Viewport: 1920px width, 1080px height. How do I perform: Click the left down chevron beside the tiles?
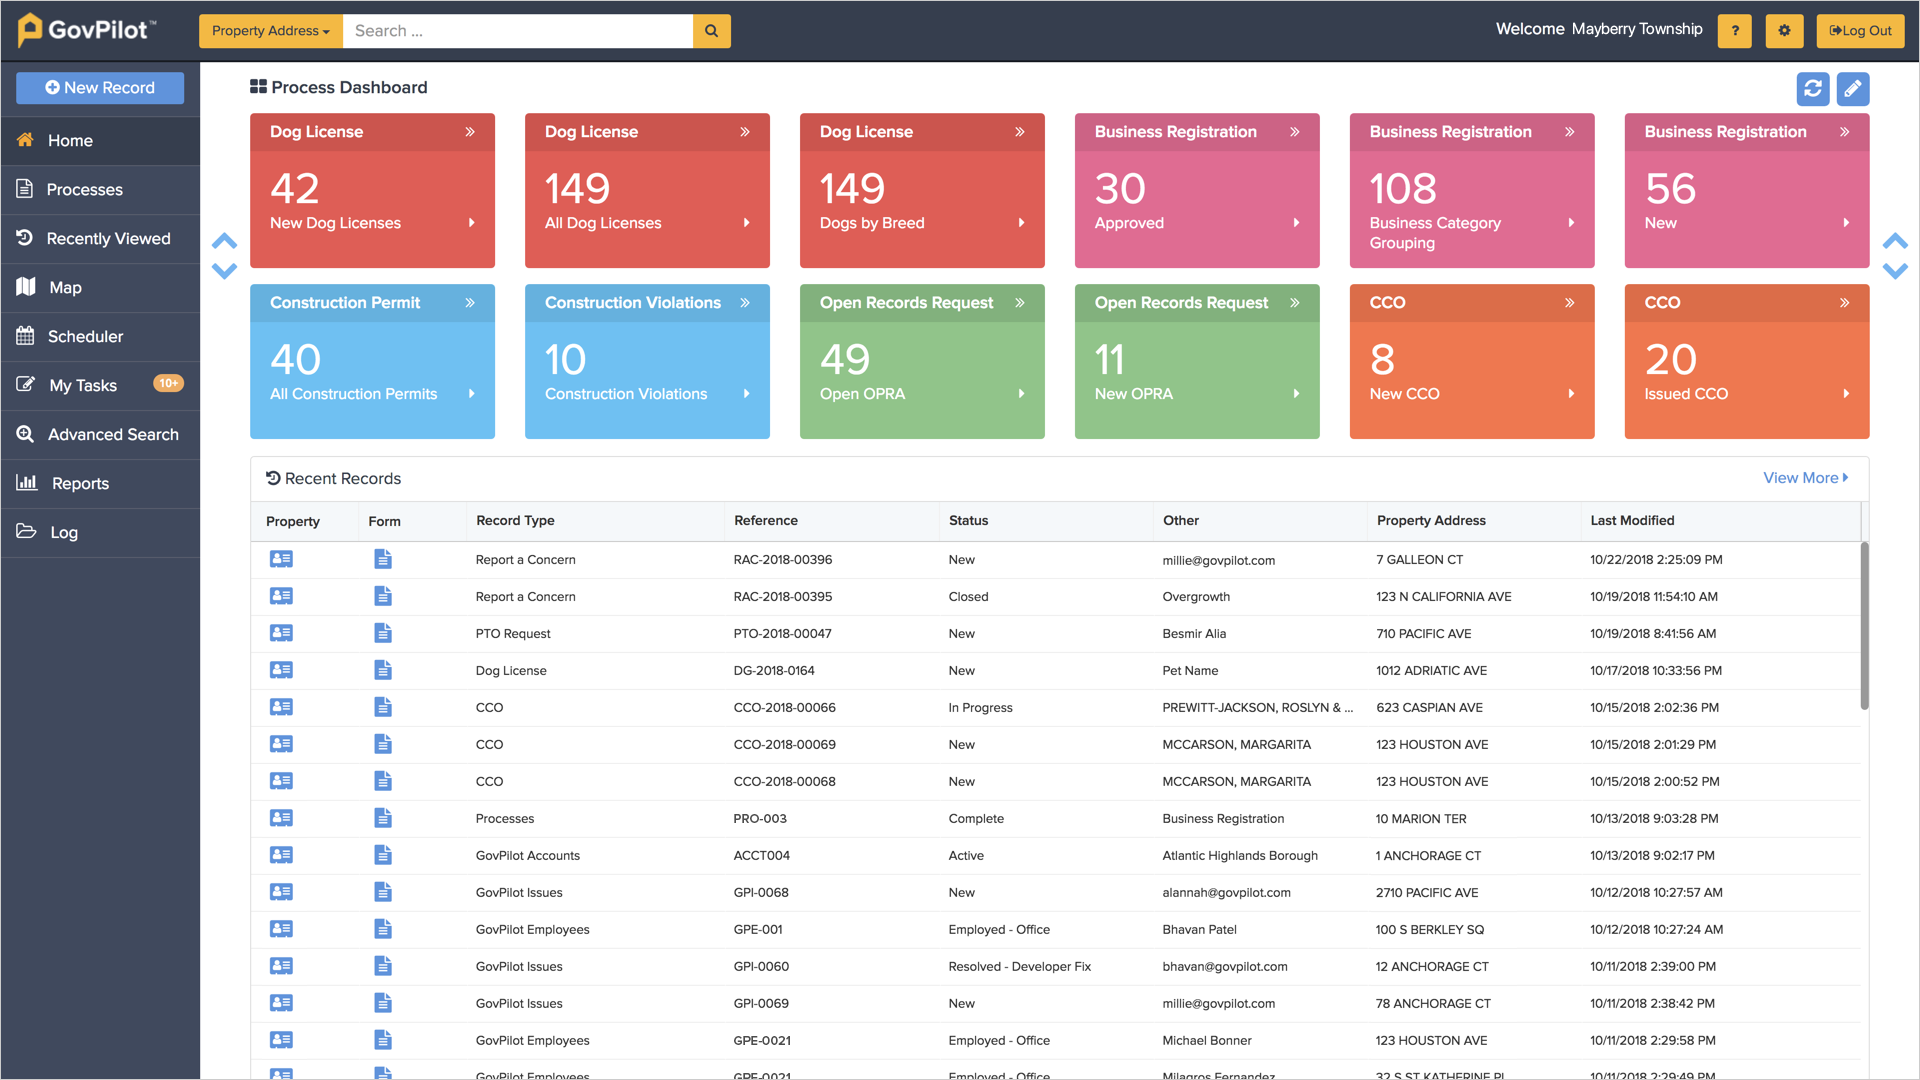[x=224, y=270]
